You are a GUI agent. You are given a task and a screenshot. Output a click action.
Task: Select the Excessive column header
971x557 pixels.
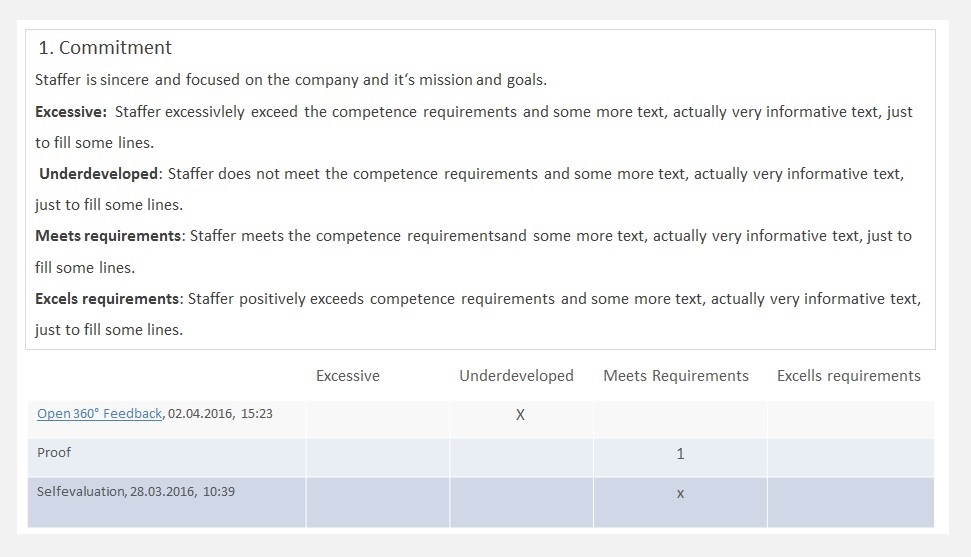(x=347, y=376)
